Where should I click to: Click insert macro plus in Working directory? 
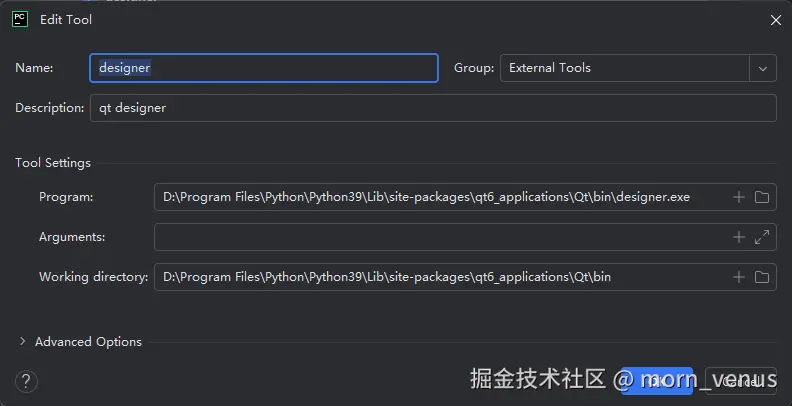[x=739, y=277]
